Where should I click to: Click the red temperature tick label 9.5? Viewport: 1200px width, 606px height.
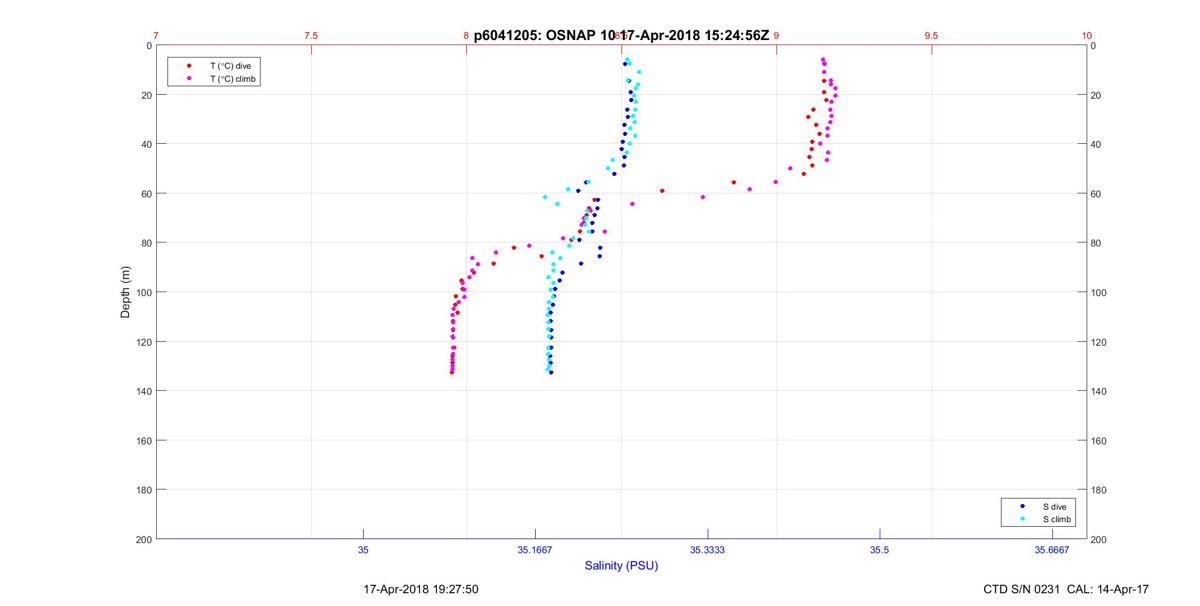(931, 35)
